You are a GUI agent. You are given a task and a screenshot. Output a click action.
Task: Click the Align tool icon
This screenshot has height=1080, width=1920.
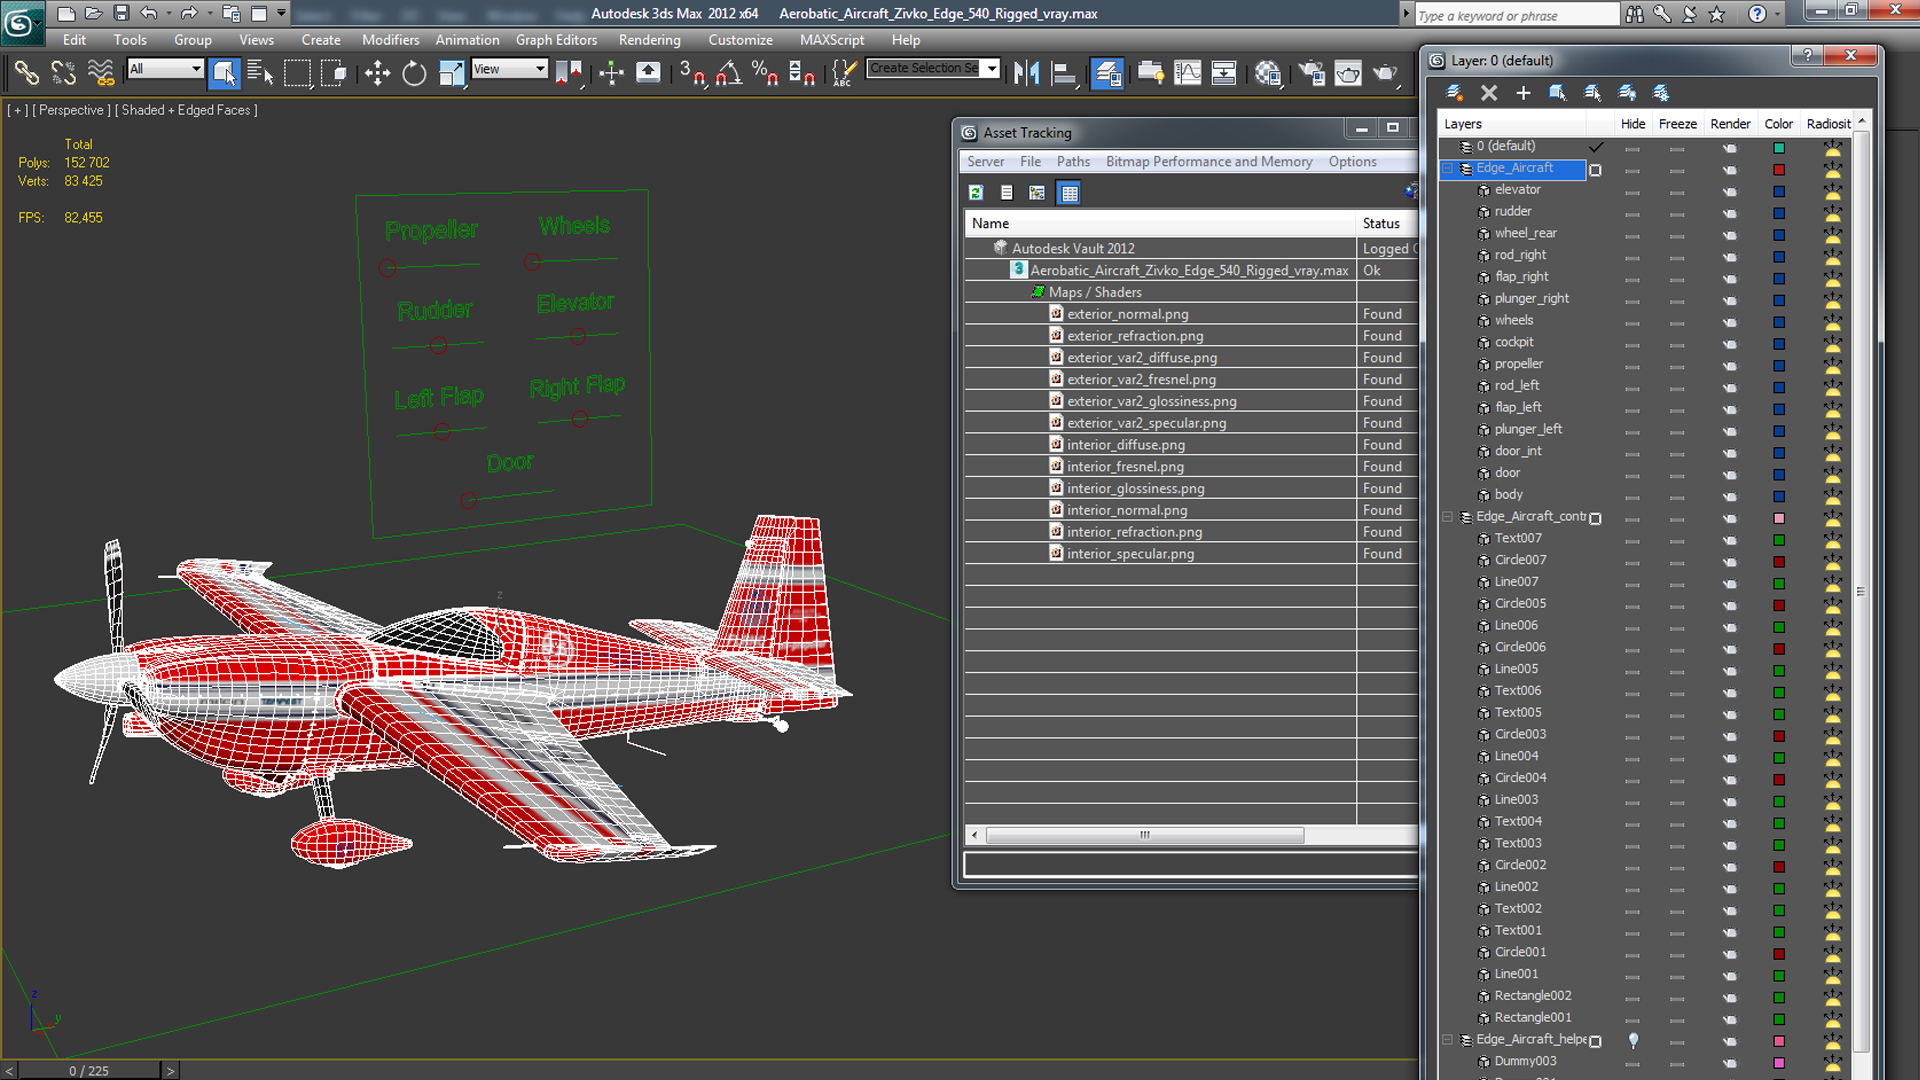click(1063, 73)
